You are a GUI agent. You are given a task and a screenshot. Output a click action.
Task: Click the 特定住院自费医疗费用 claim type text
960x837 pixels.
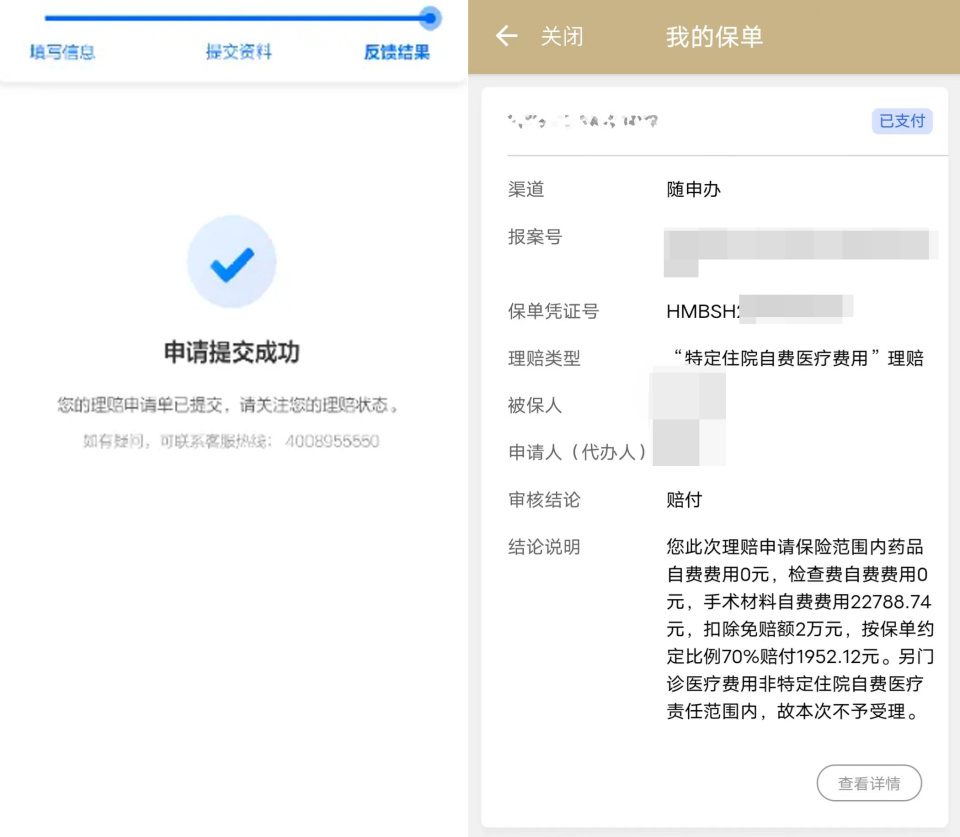[796, 358]
